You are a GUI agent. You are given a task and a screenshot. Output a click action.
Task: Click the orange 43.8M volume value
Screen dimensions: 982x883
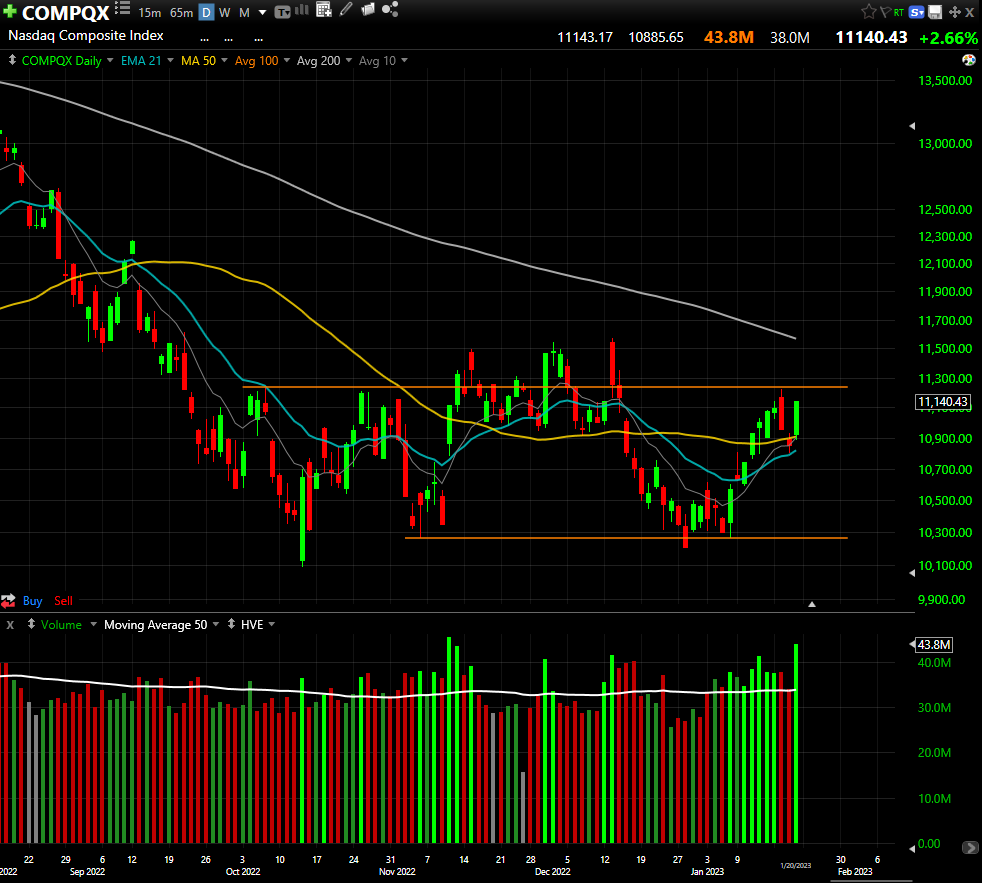tap(728, 37)
